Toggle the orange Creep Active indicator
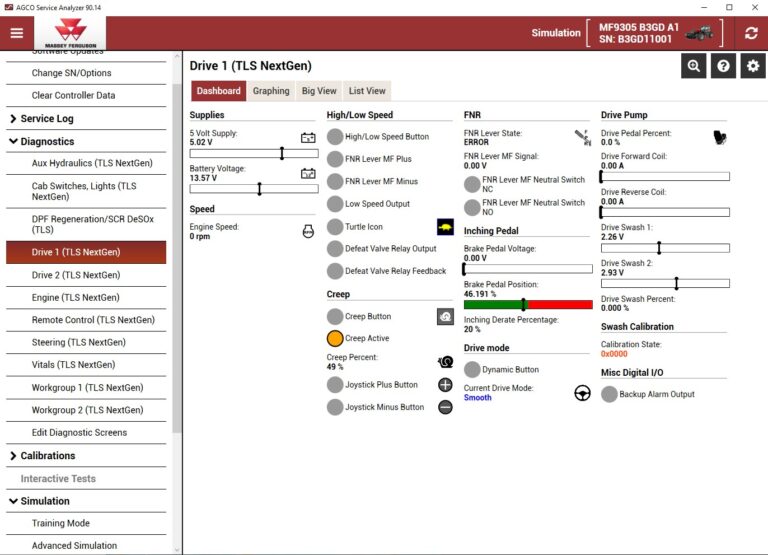 tap(335, 338)
